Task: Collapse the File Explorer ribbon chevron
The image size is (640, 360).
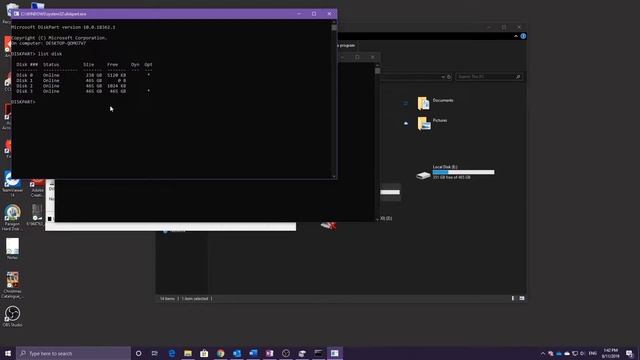Action: click(516, 36)
